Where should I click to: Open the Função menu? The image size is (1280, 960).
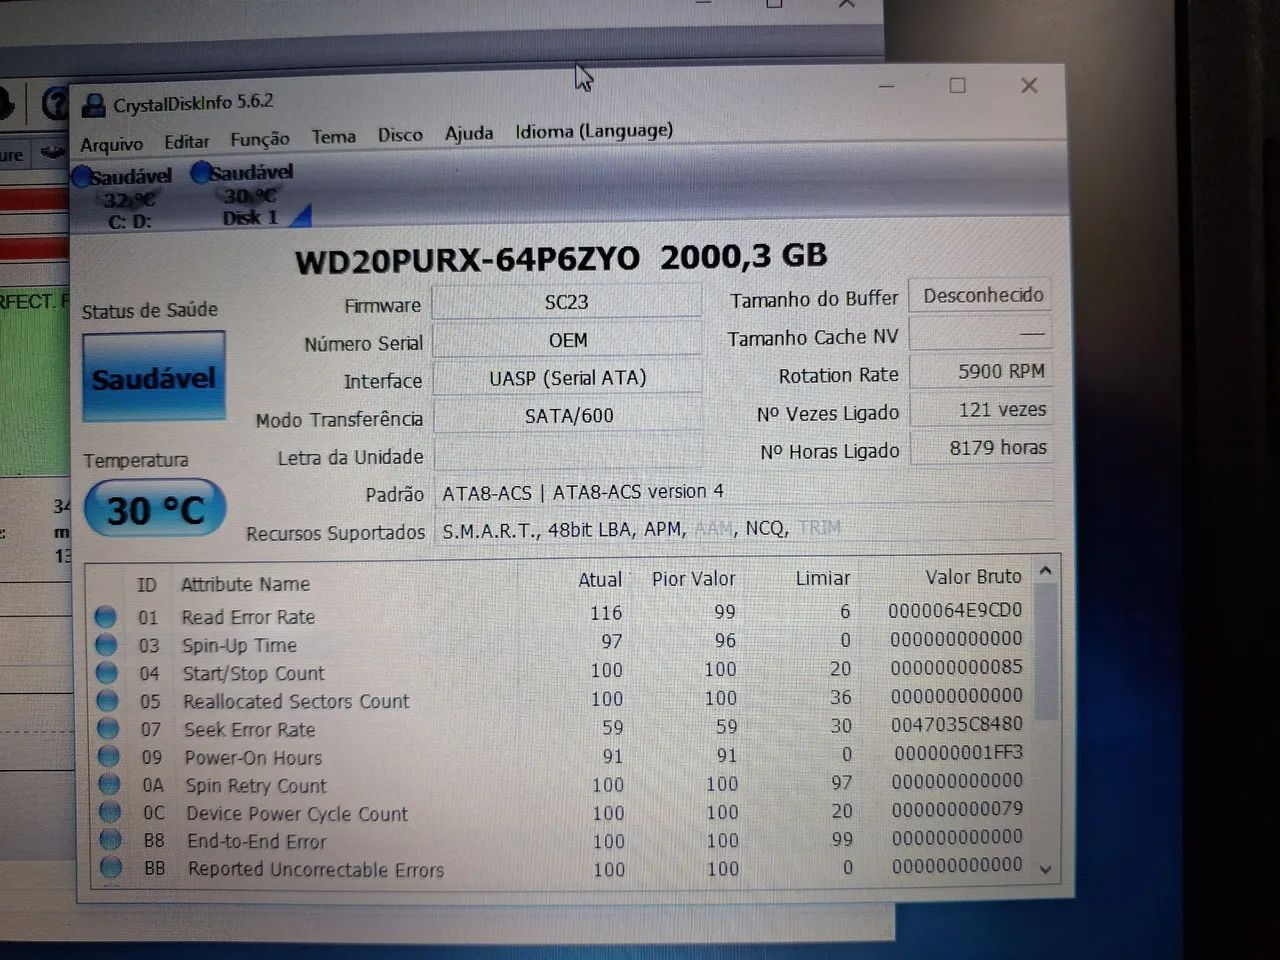tap(260, 139)
